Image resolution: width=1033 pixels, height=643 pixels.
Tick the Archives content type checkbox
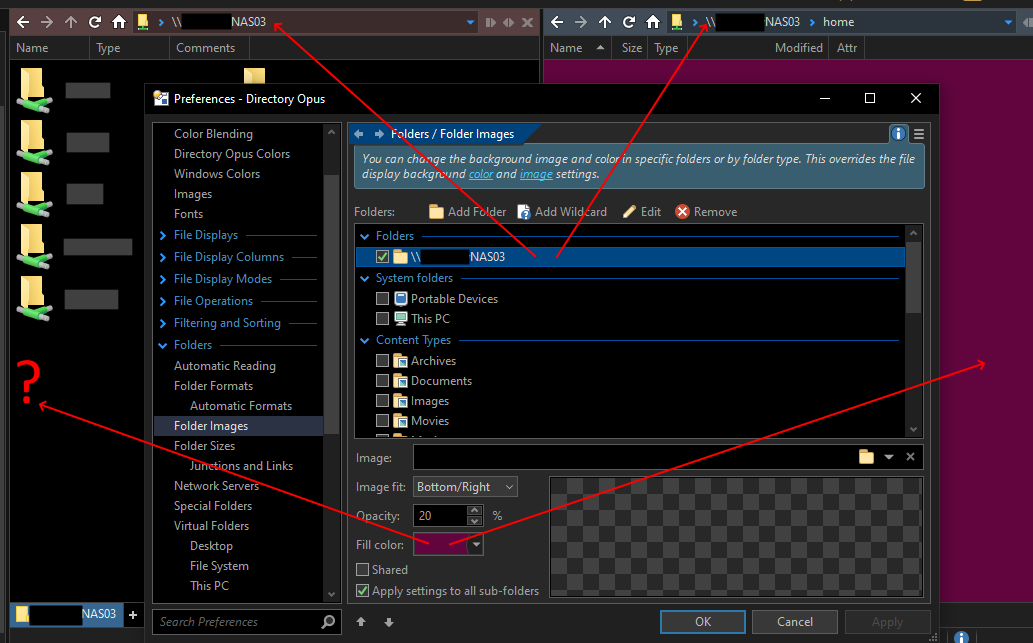pyautogui.click(x=382, y=360)
